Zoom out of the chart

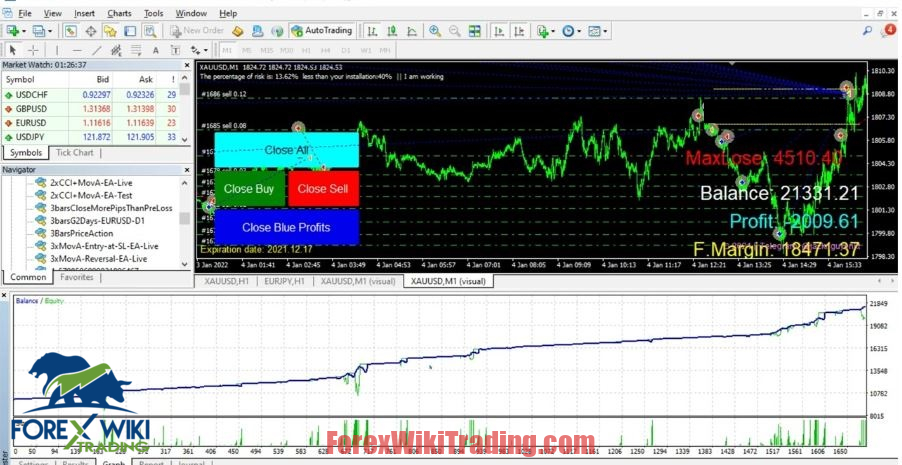pos(454,31)
